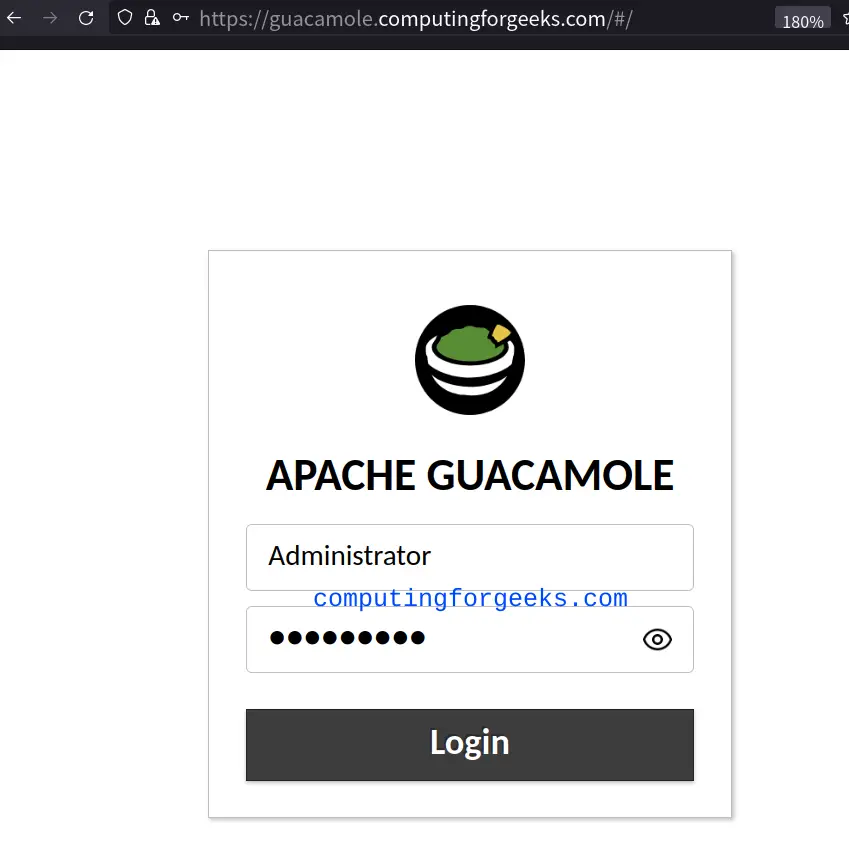
Task: Click the APACHE GUACAMOLE heading text
Action: 470,475
